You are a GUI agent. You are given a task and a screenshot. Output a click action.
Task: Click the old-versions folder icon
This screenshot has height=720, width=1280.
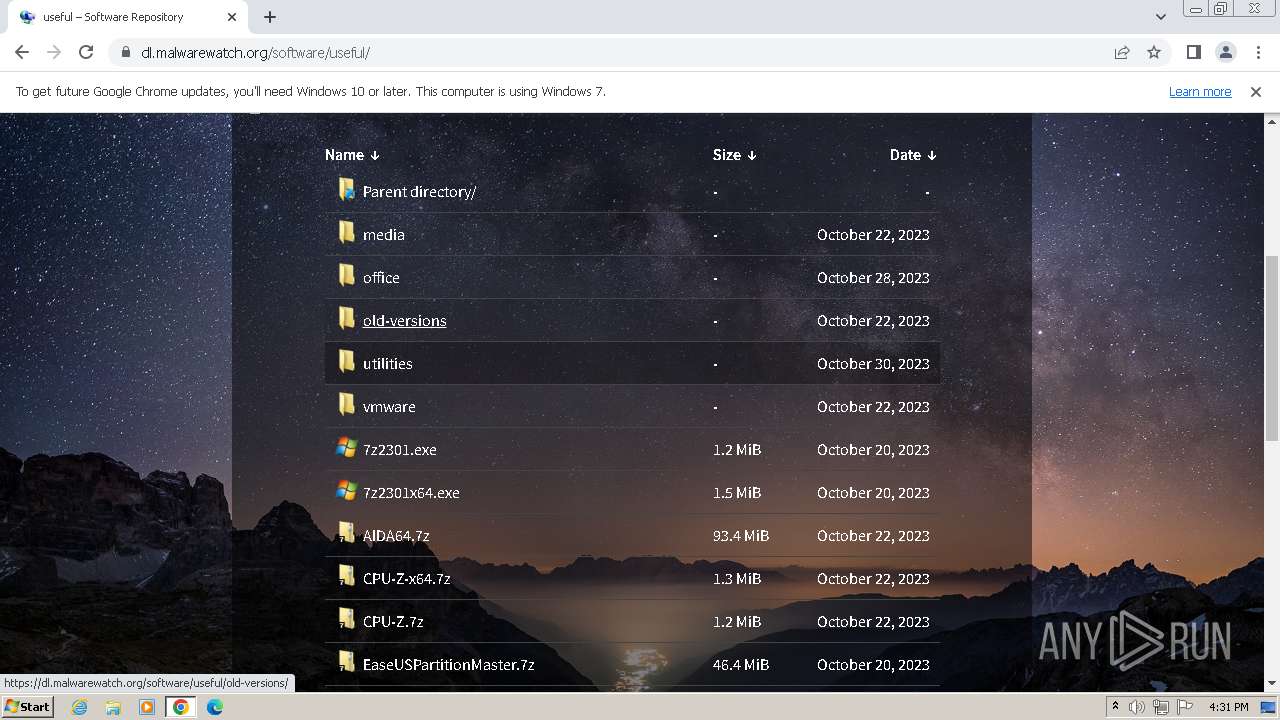click(x=346, y=319)
